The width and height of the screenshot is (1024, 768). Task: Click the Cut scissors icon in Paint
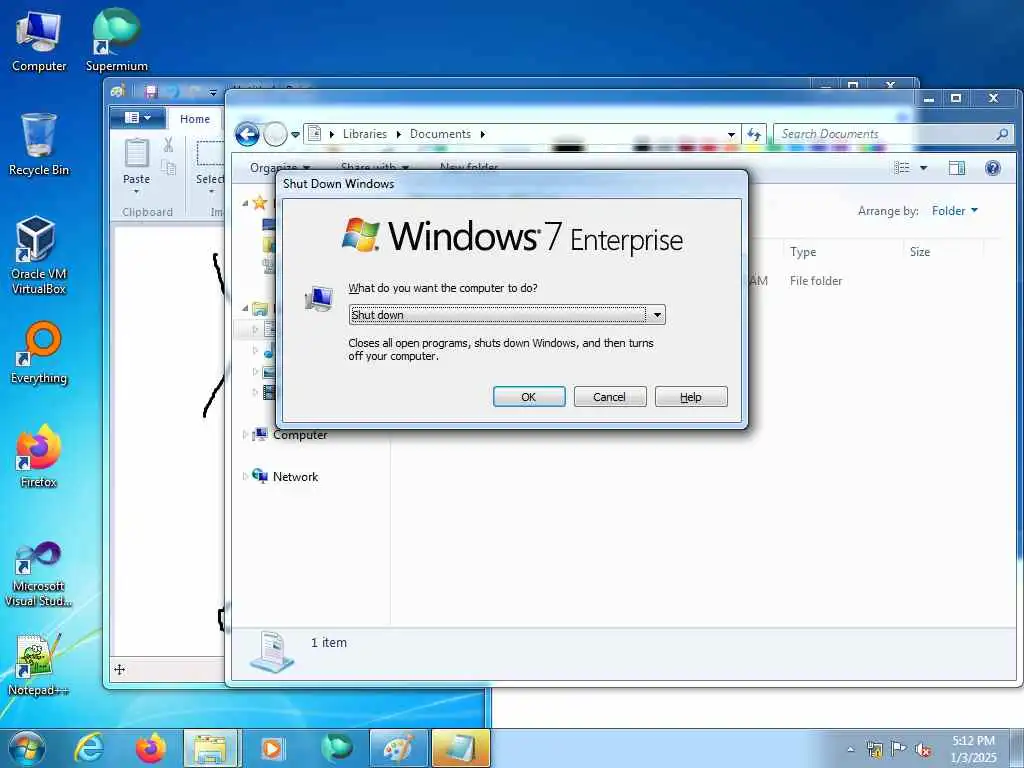[168, 144]
